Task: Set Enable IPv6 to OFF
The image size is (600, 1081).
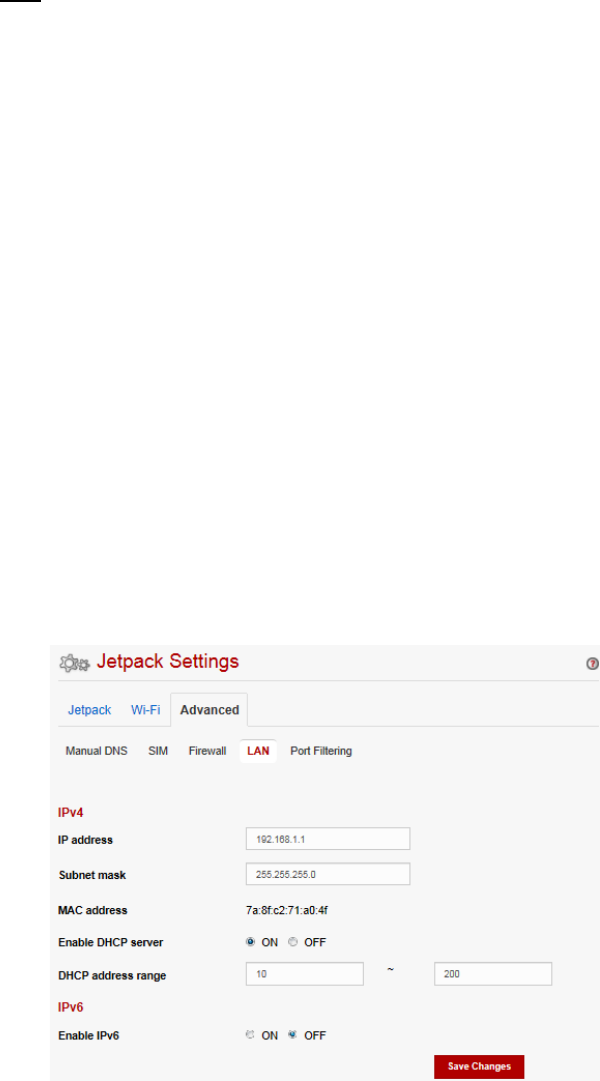Action: coord(292,1035)
